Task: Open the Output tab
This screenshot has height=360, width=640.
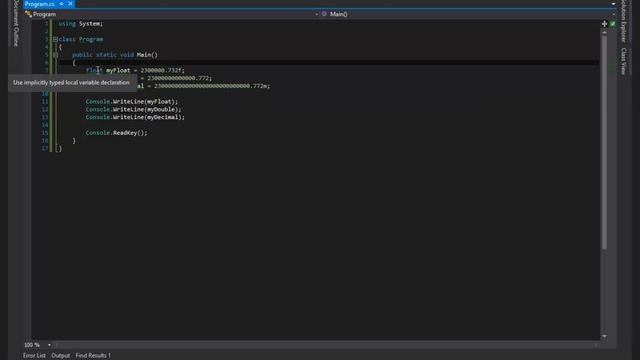Action: tap(60, 356)
